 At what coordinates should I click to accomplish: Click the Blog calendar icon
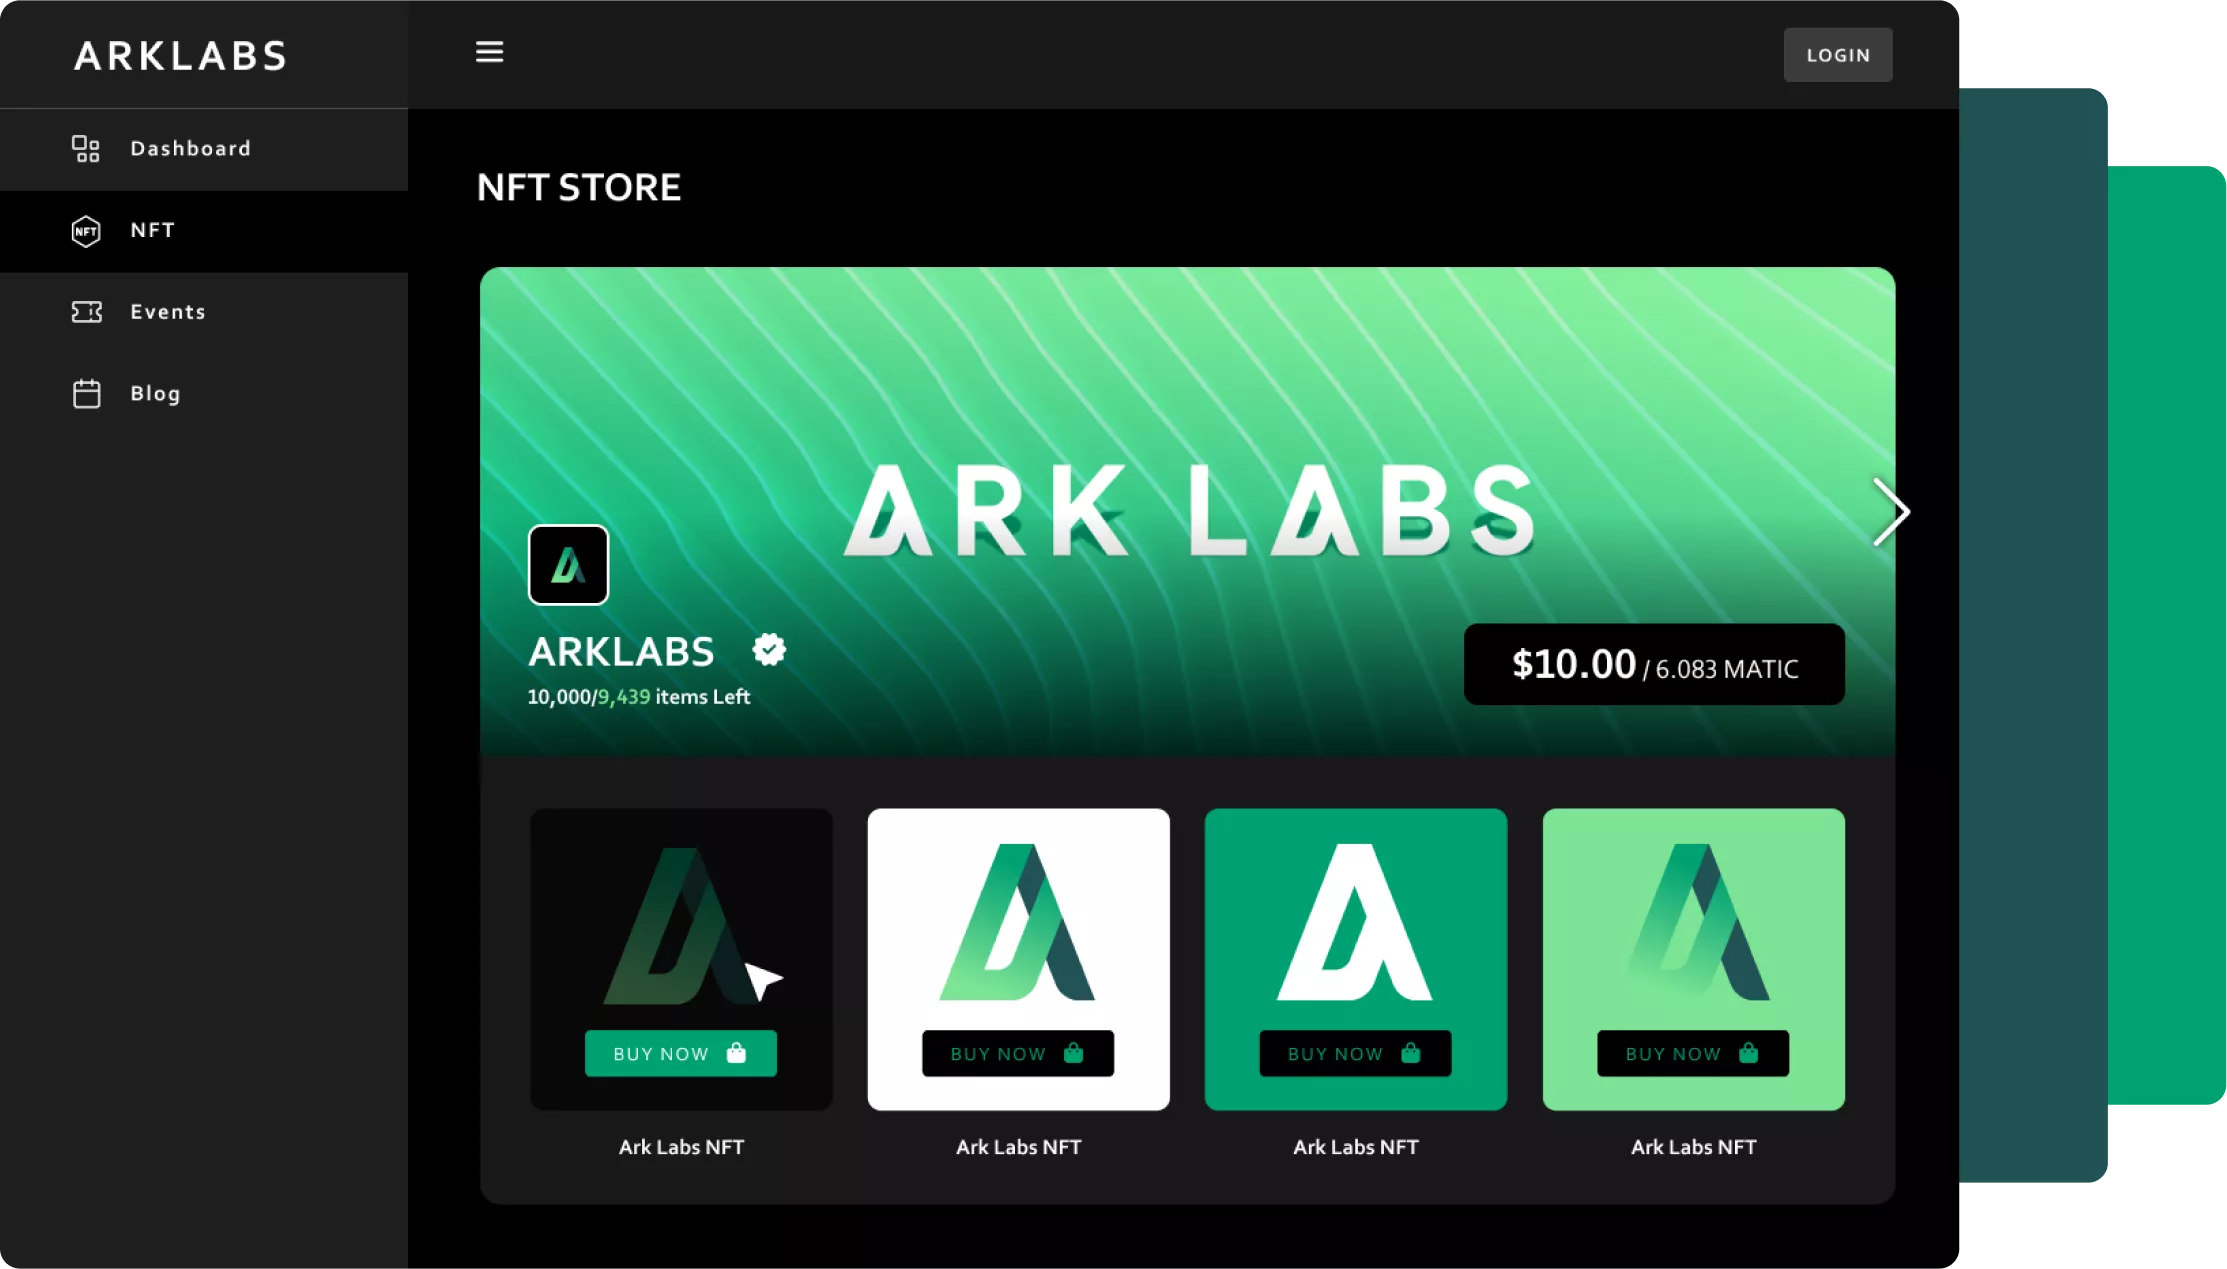click(87, 393)
